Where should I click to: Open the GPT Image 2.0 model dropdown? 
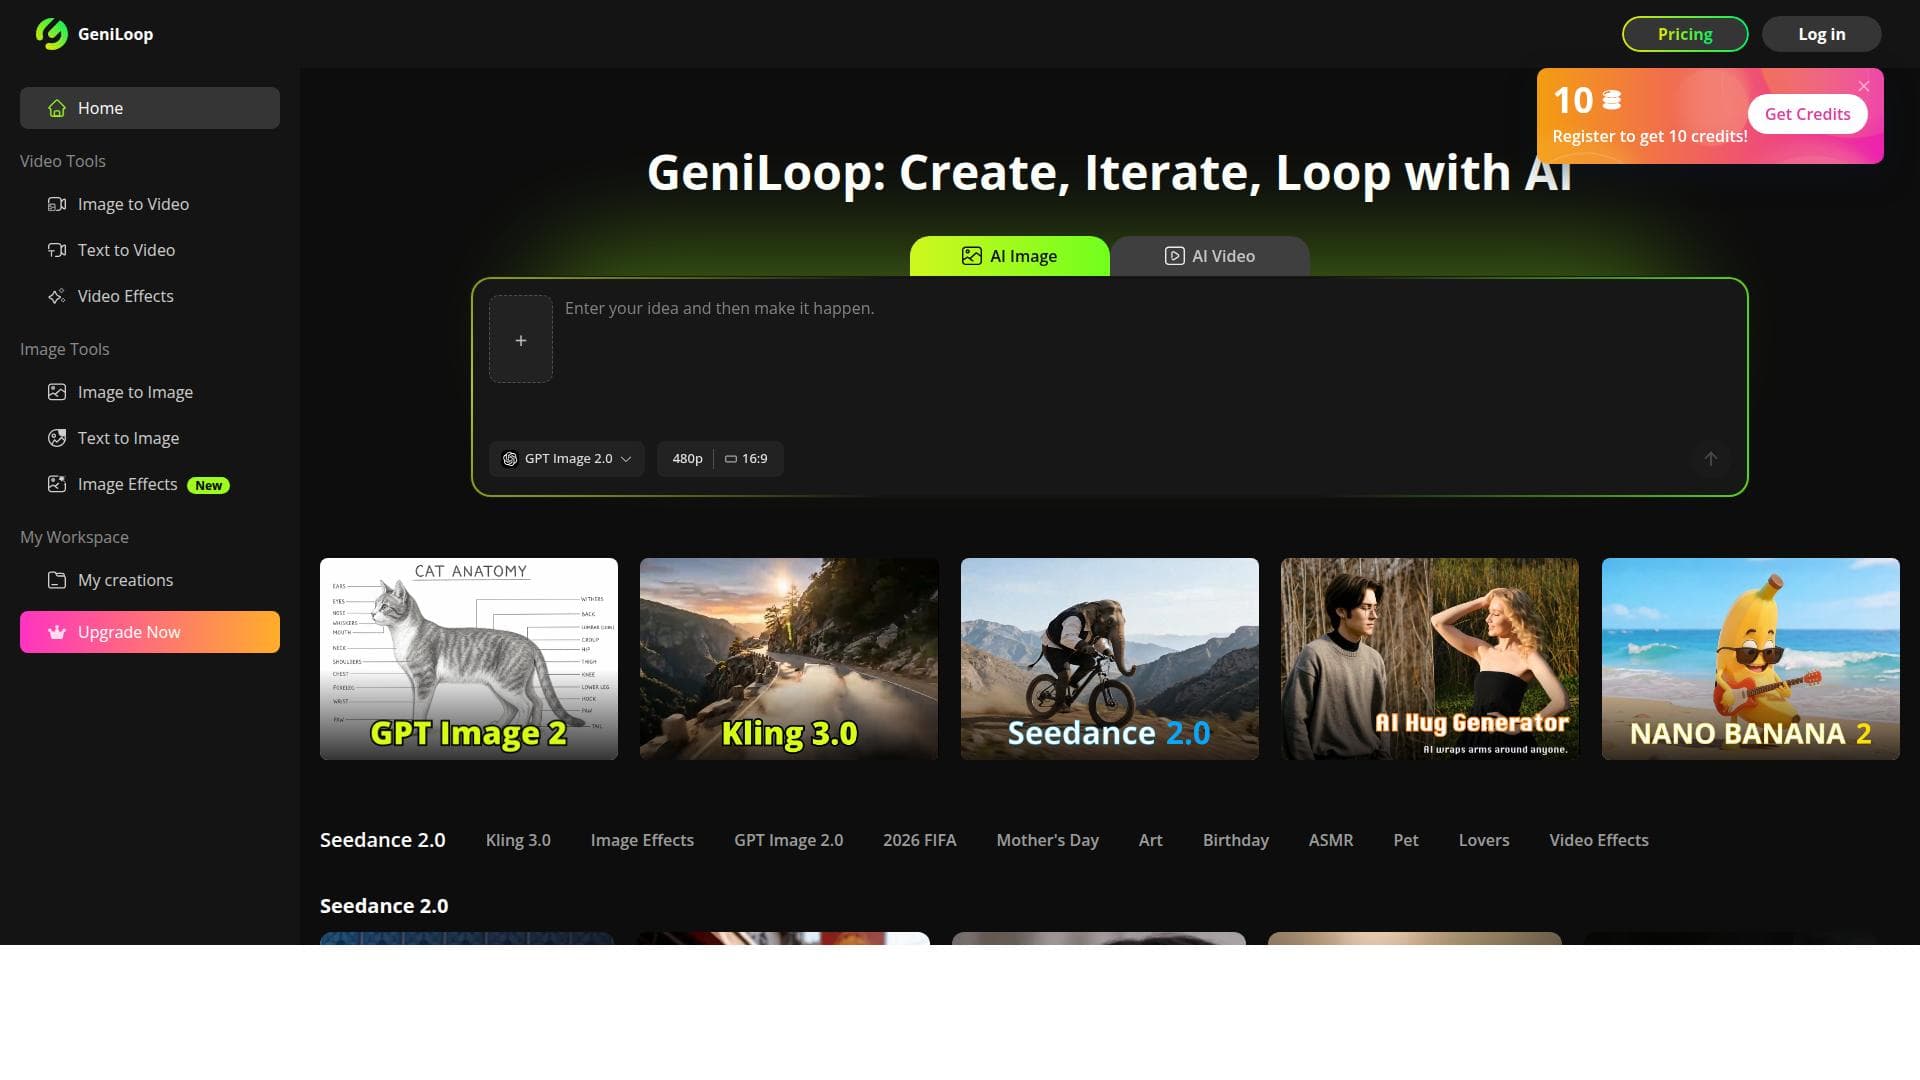click(567, 459)
